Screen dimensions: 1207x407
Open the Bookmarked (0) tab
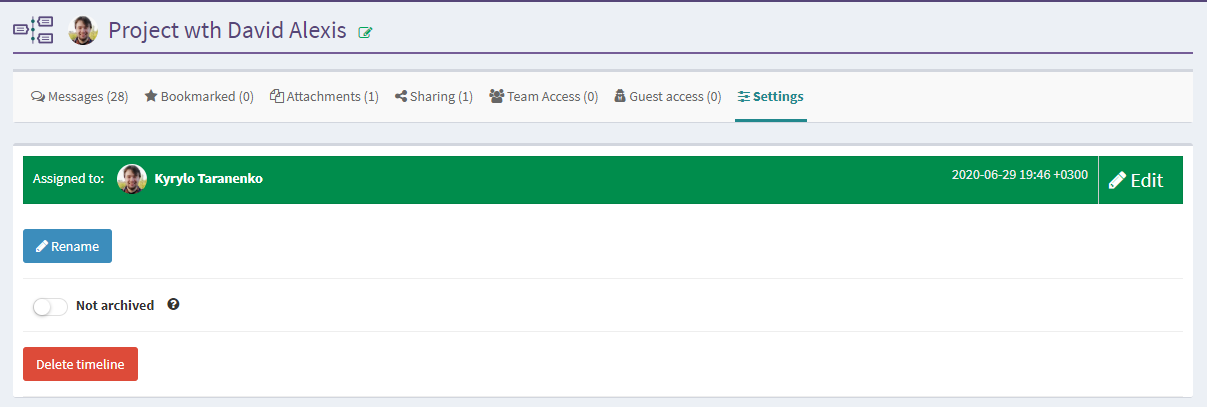(x=199, y=97)
